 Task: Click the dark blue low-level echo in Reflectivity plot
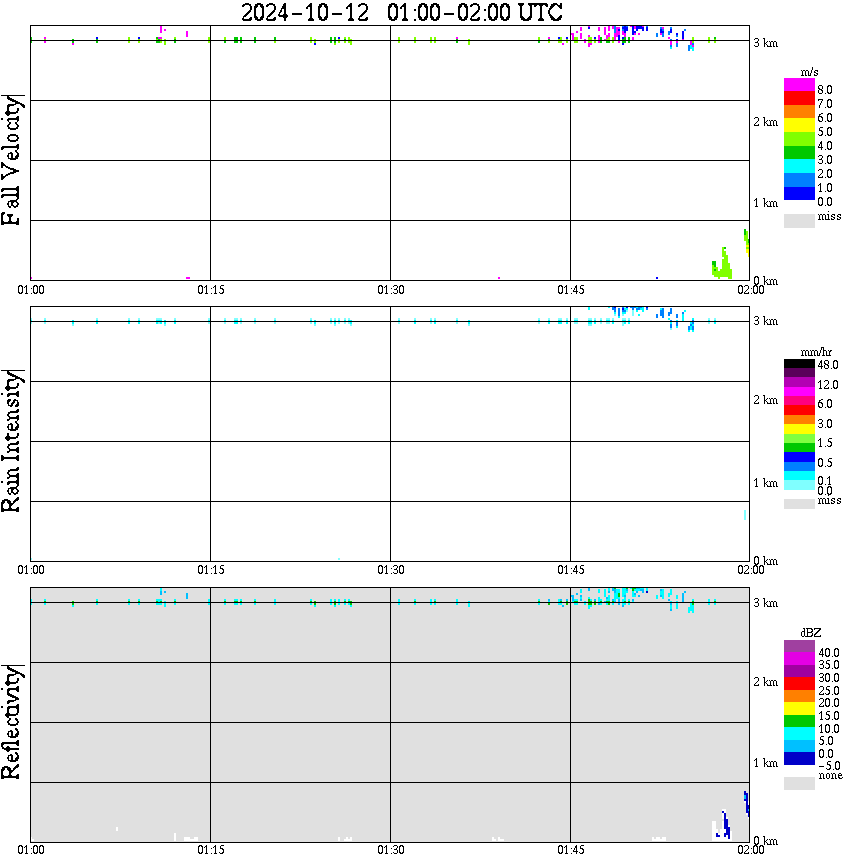tap(725, 825)
